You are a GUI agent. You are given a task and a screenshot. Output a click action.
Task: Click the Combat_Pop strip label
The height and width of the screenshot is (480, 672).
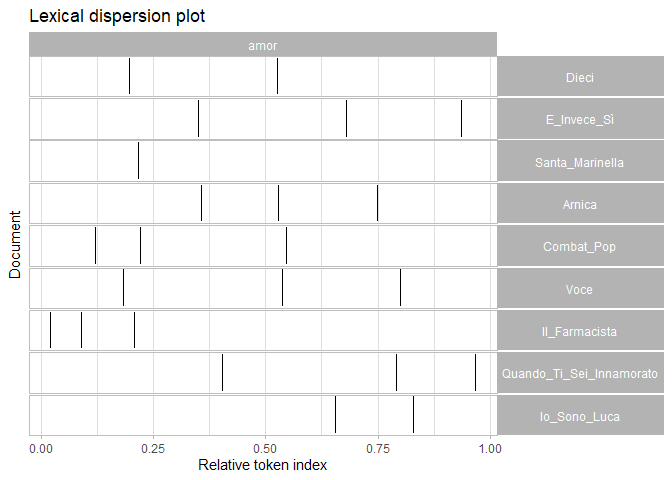coord(580,247)
